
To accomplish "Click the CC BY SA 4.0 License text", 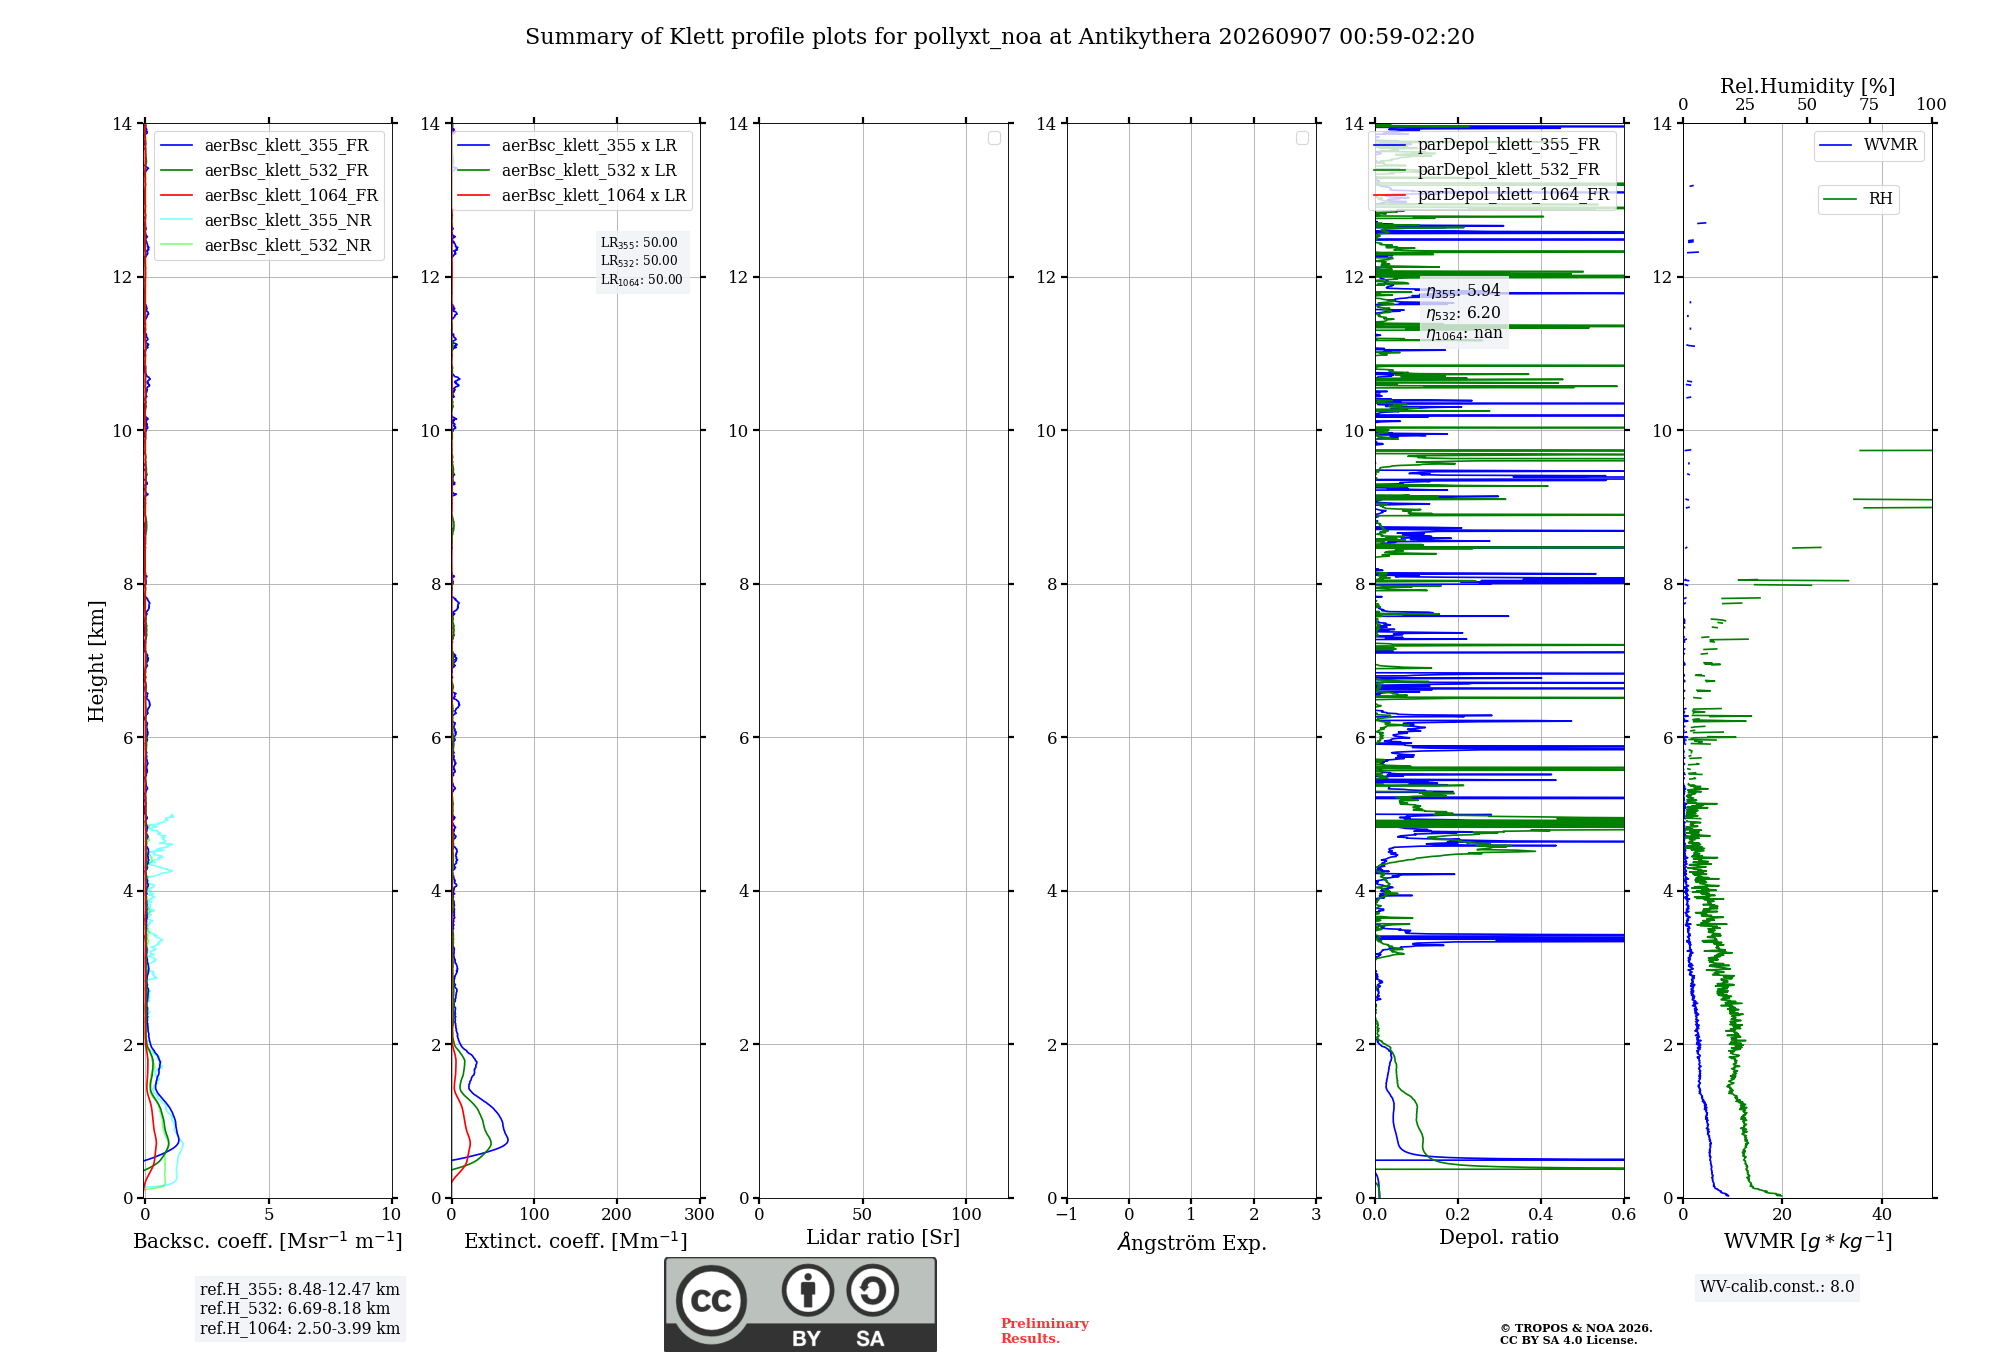I will point(1569,1340).
